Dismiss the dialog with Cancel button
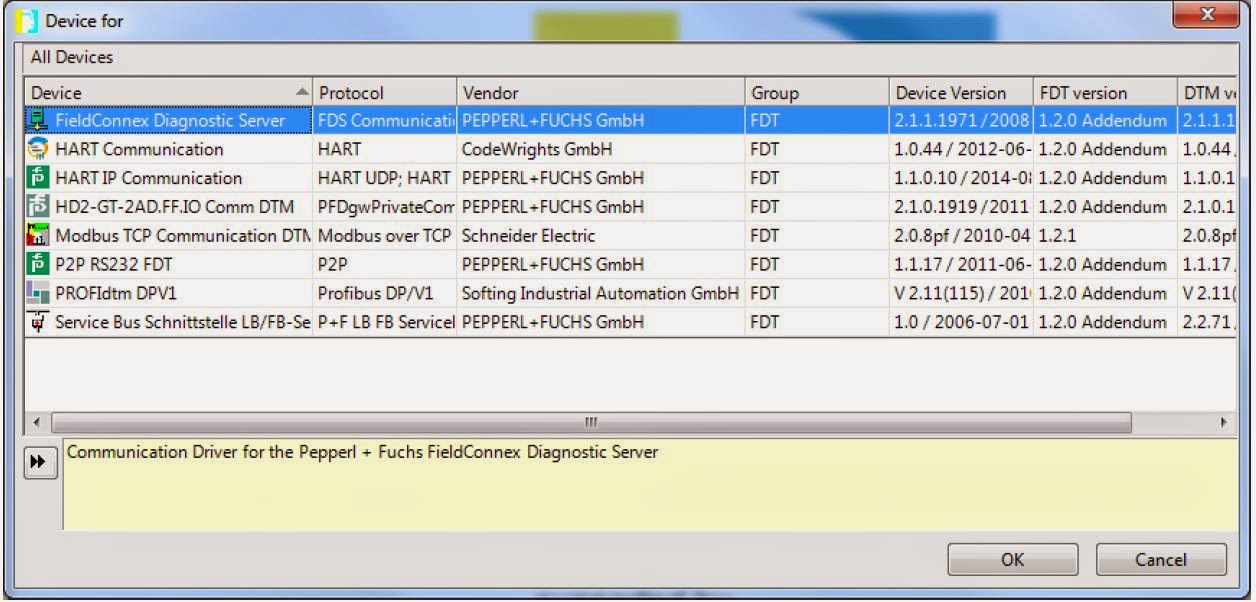Viewport: 1256px width, 602px height. tap(1161, 560)
